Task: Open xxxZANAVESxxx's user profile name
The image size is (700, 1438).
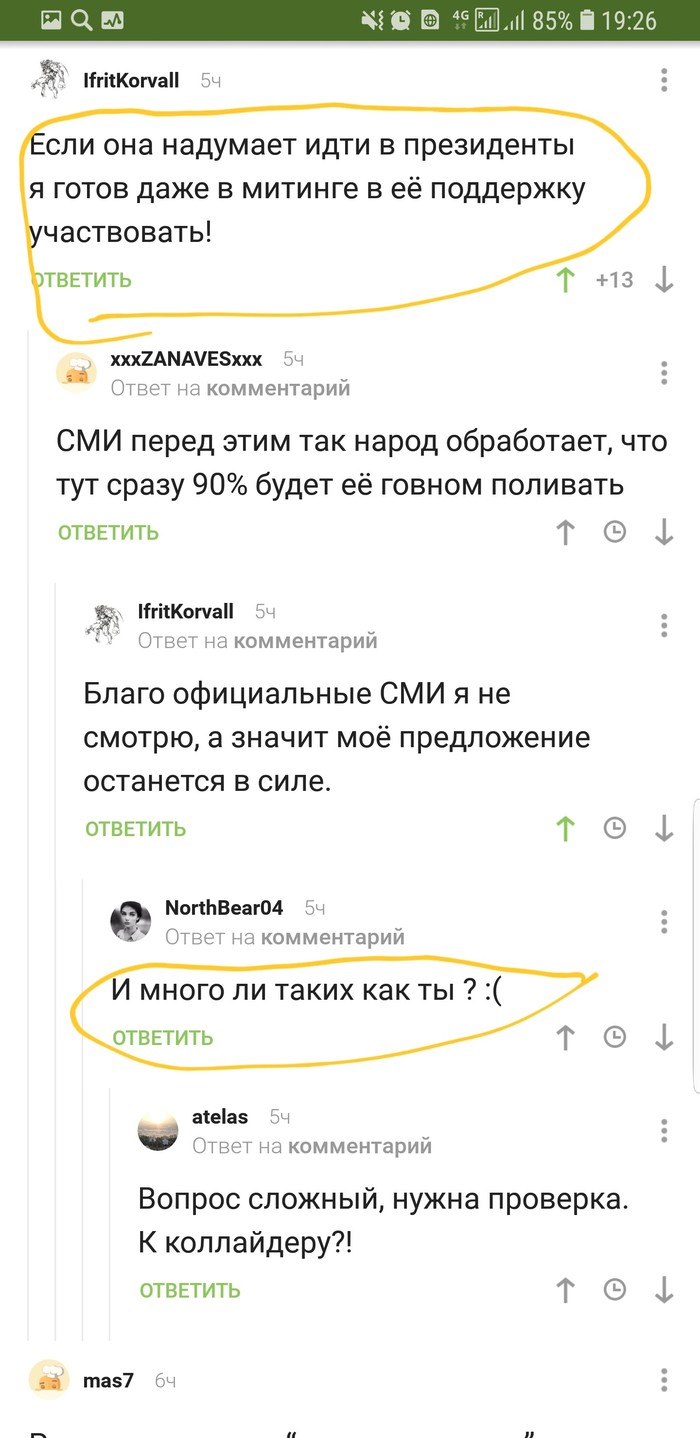Action: [186, 360]
